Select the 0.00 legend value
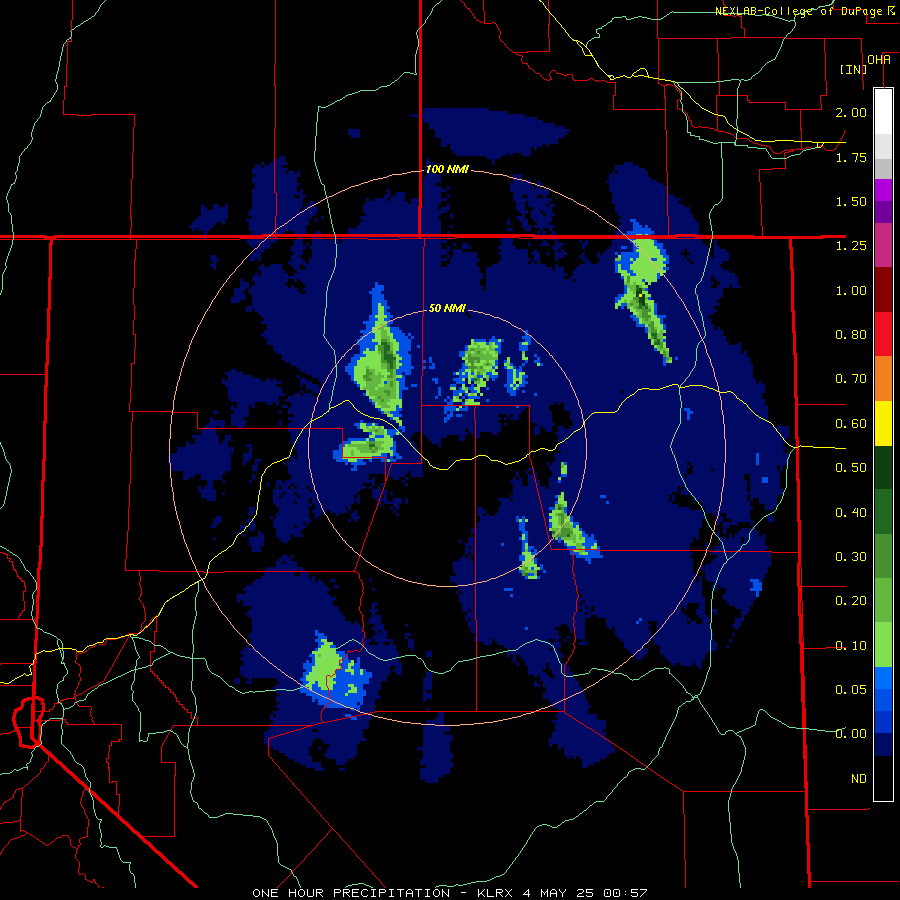900x900 pixels. tap(851, 734)
